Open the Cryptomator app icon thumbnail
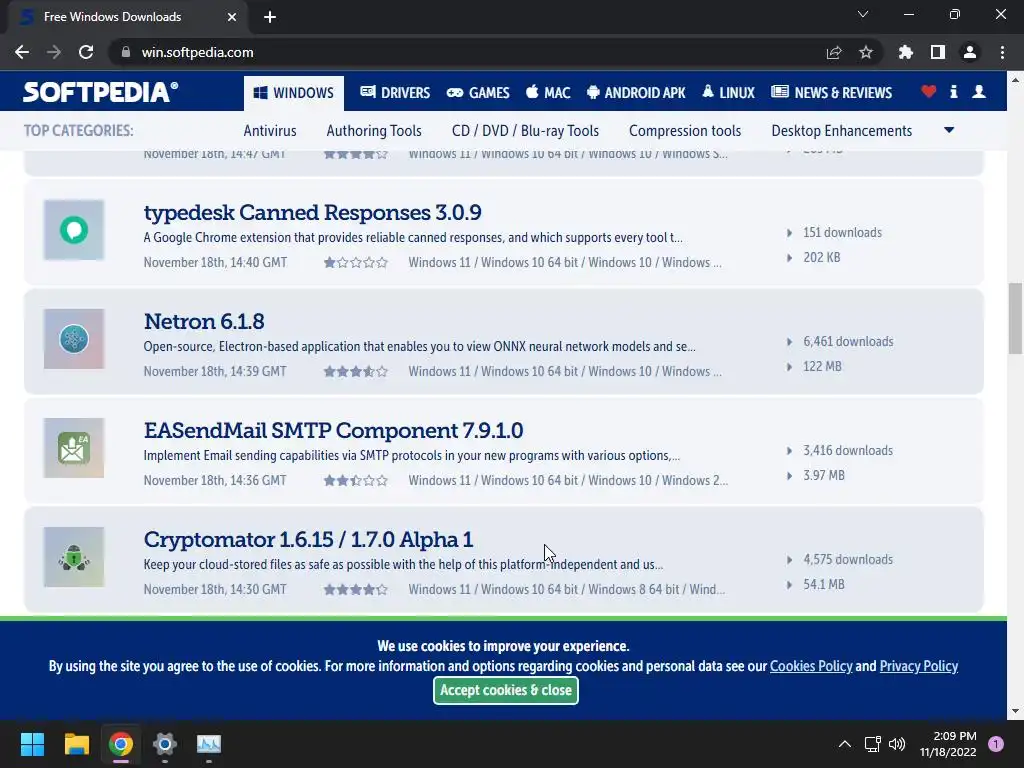 coord(74,557)
